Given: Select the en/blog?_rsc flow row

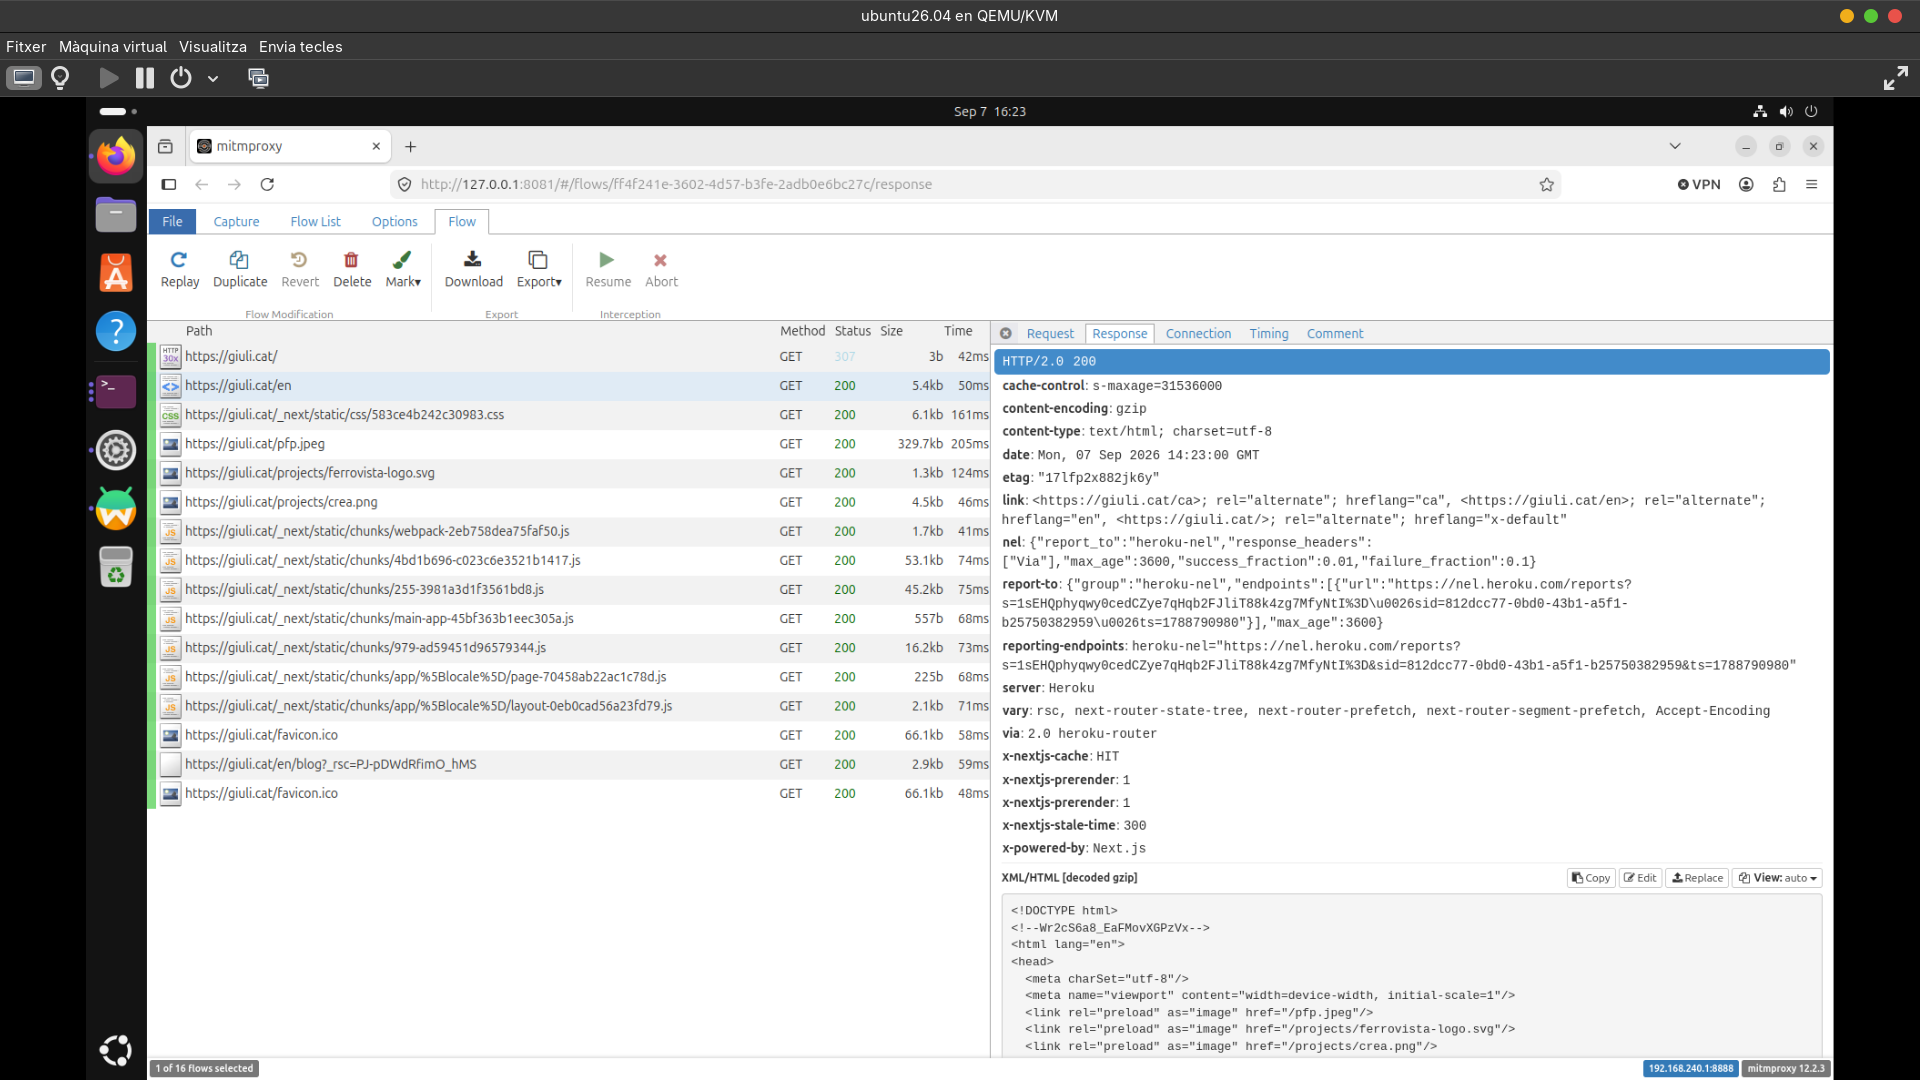Looking at the screenshot, I should click(x=568, y=764).
